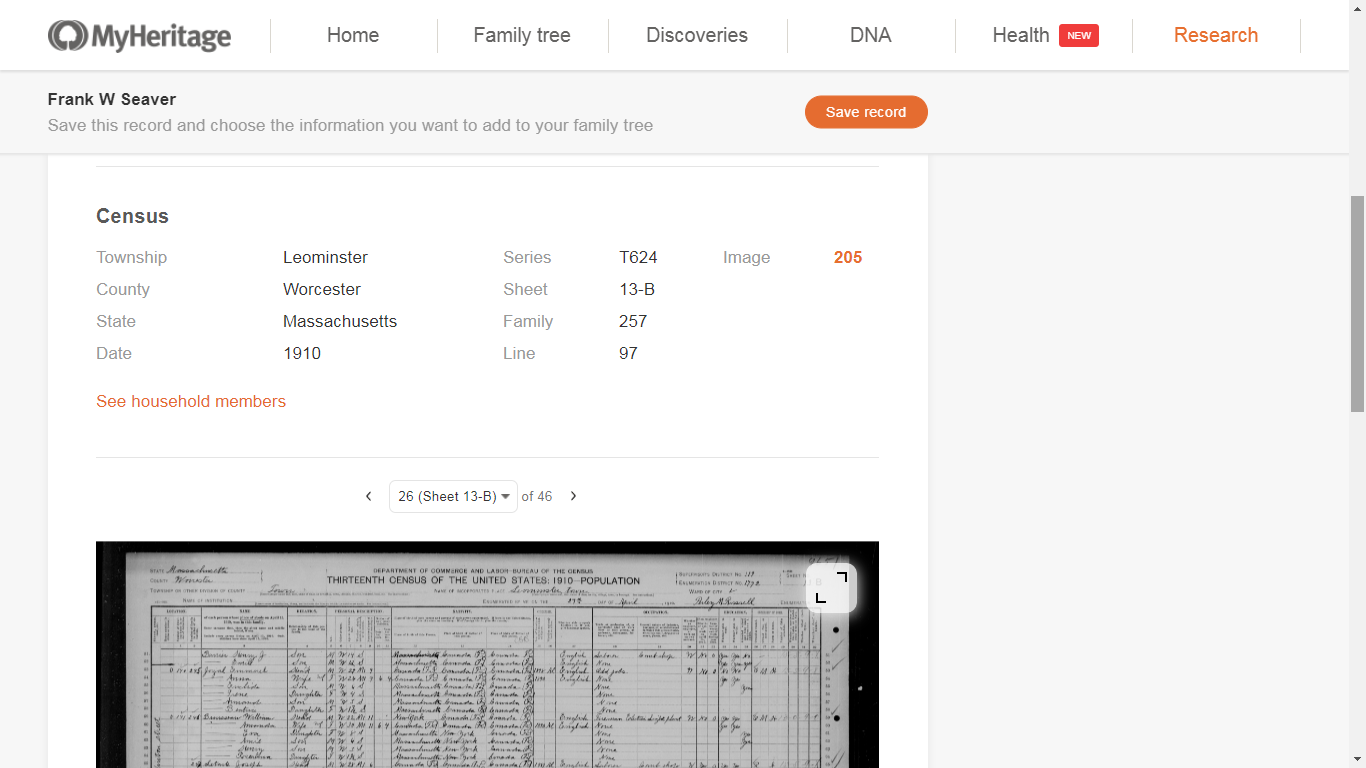Click the NEW label next to Health

[x=1079, y=35]
